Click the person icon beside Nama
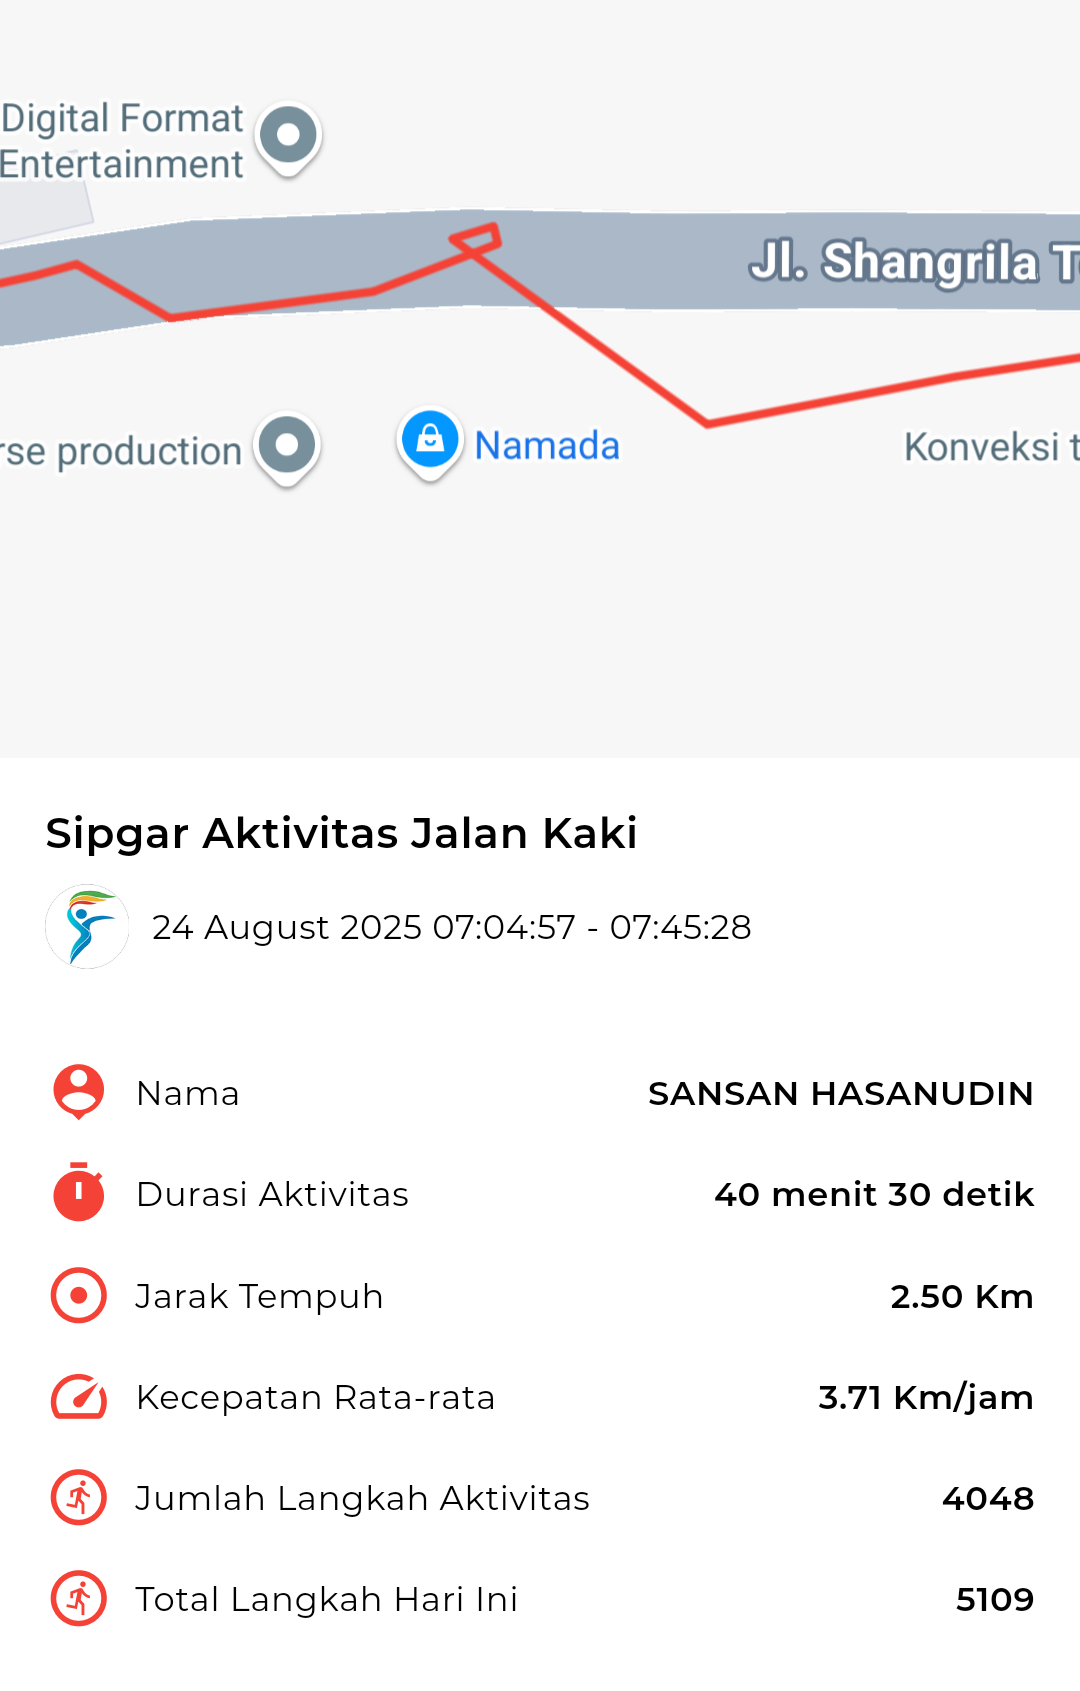 point(78,1092)
